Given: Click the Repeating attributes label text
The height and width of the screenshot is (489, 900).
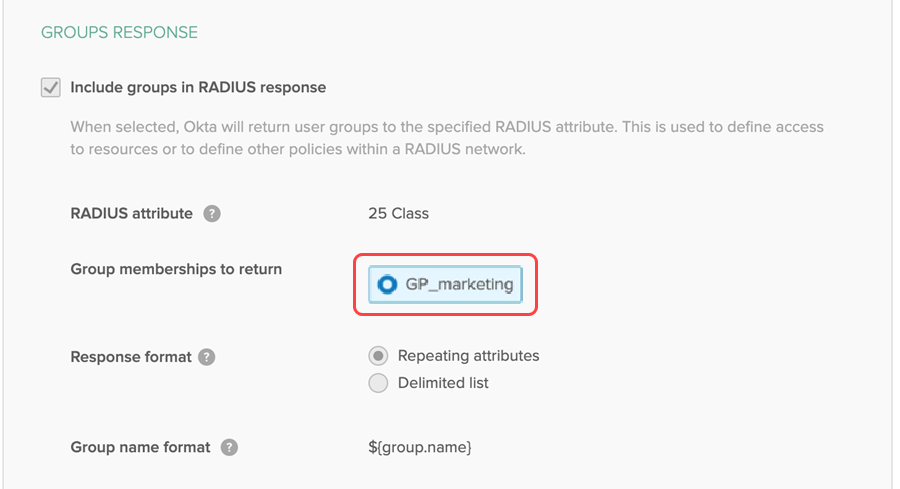Looking at the screenshot, I should 468,356.
